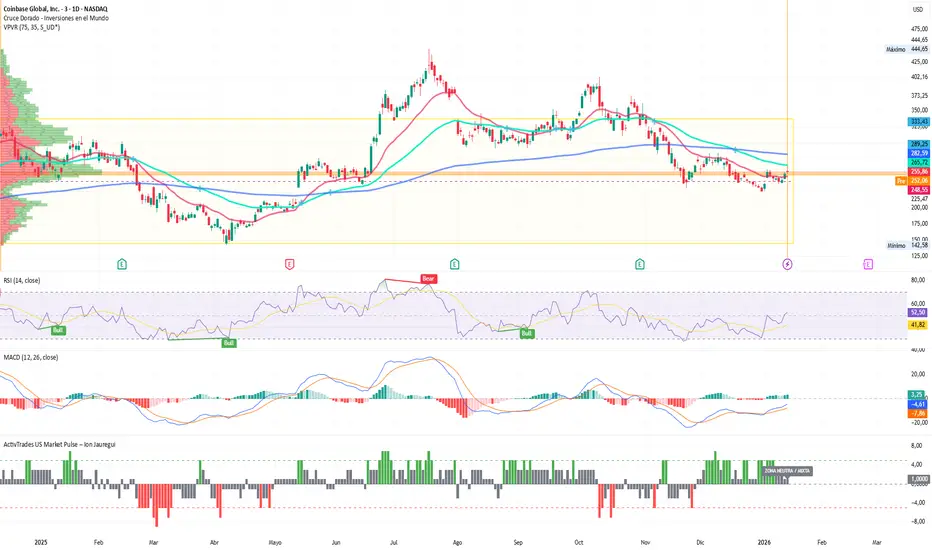The width and height of the screenshot is (932, 550).
Task: Click the 475,00 price axis tick
Action: (919, 29)
